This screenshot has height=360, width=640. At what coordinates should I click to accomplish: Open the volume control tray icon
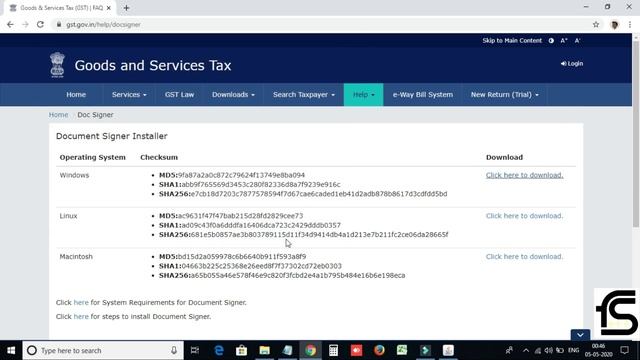pyautogui.click(x=549, y=350)
